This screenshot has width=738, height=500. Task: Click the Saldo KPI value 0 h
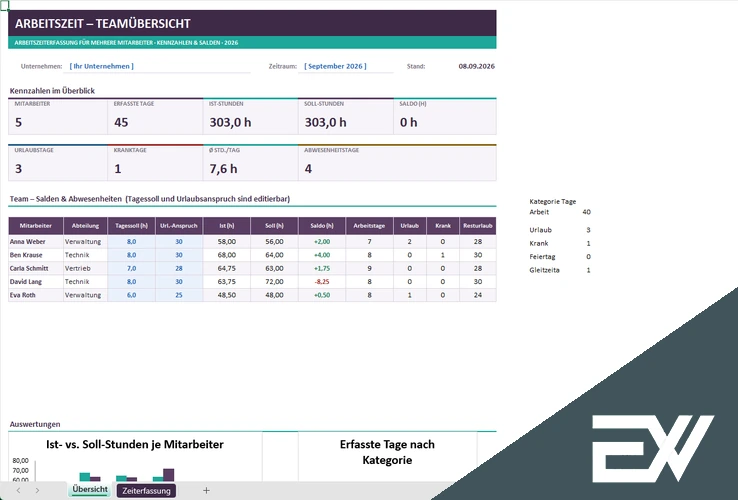409,122
